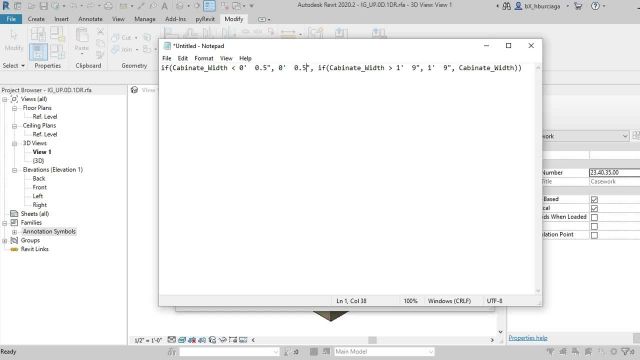Click in the Notepad text editing area

click(x=347, y=180)
